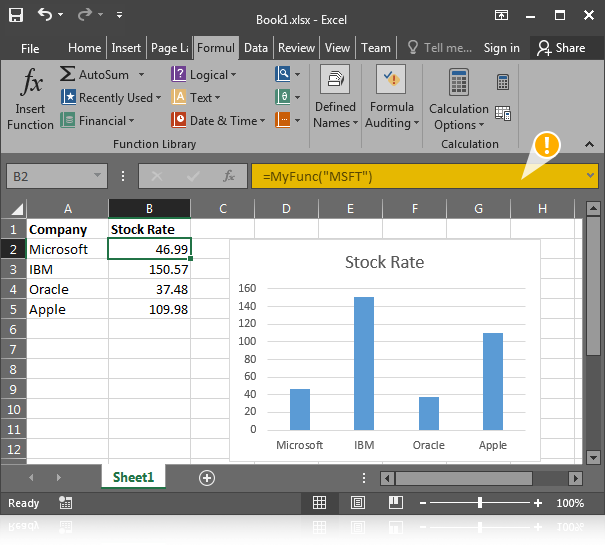Click the Insert Function fx button
The width and height of the screenshot is (605, 545).
[x=30, y=99]
